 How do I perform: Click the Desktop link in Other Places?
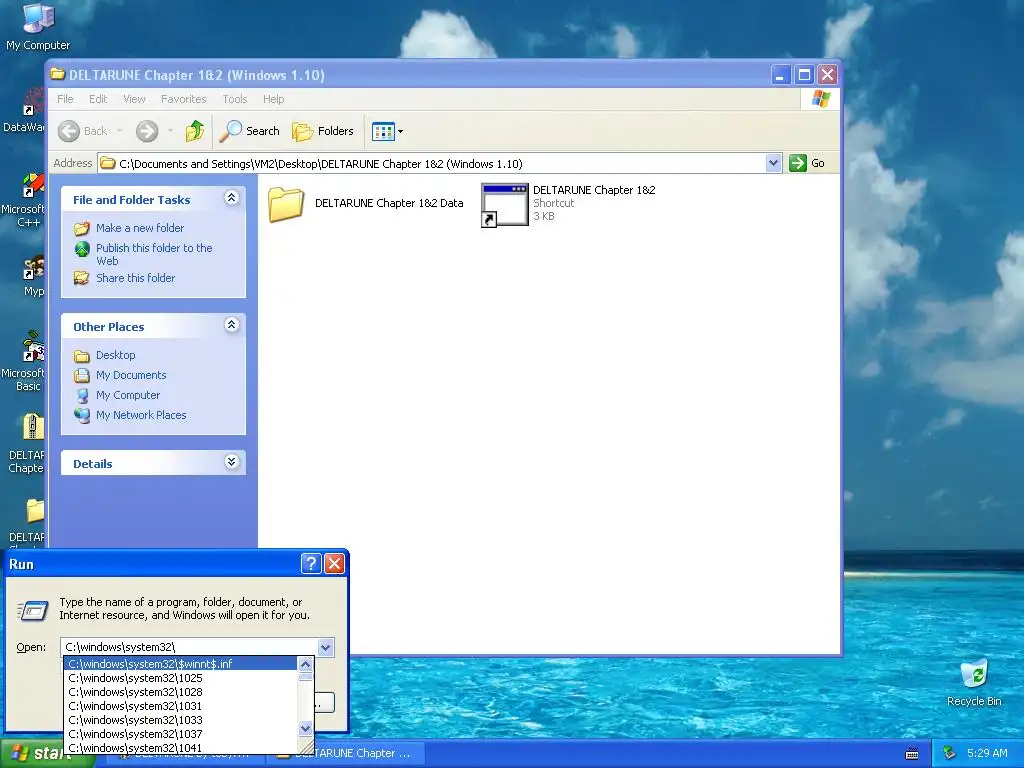click(x=116, y=355)
